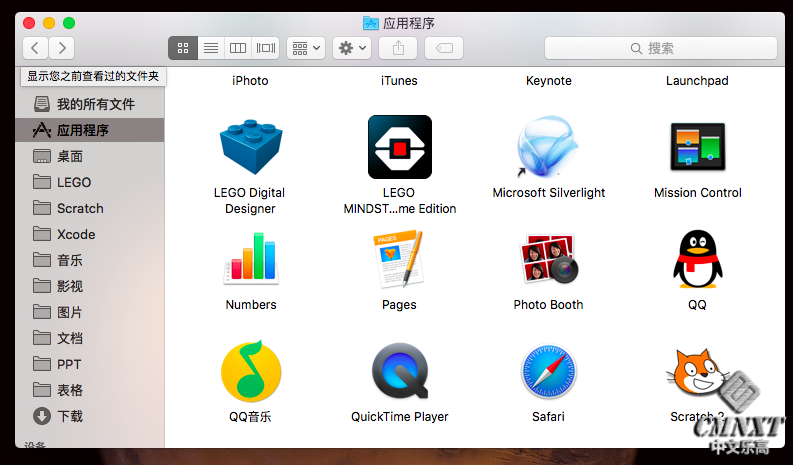The width and height of the screenshot is (793, 465).
Task: Select 应用程序 in the sidebar
Action: tap(90, 130)
